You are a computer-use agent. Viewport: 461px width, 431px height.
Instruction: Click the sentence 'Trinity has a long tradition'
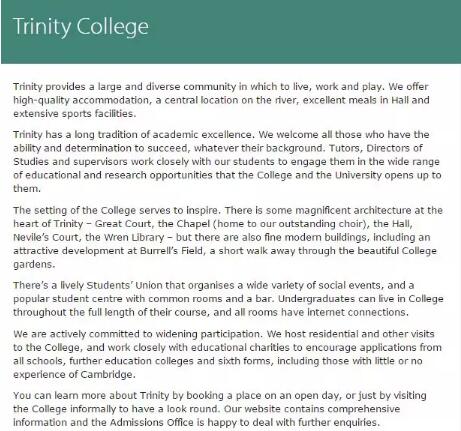[134, 135]
